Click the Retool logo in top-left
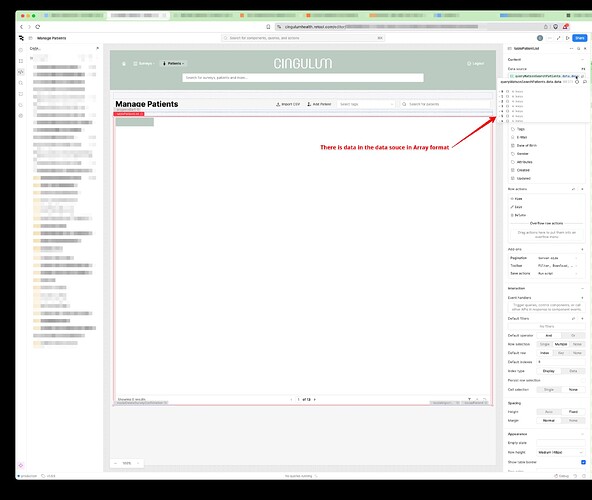This screenshot has width=592, height=500. pos(21,38)
